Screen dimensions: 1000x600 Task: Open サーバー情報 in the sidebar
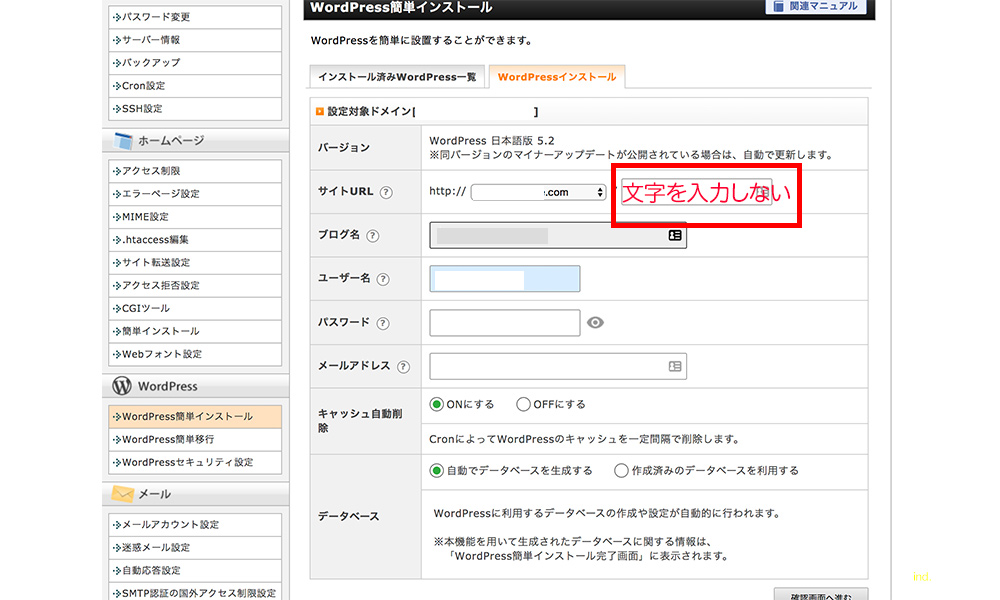[x=195, y=40]
